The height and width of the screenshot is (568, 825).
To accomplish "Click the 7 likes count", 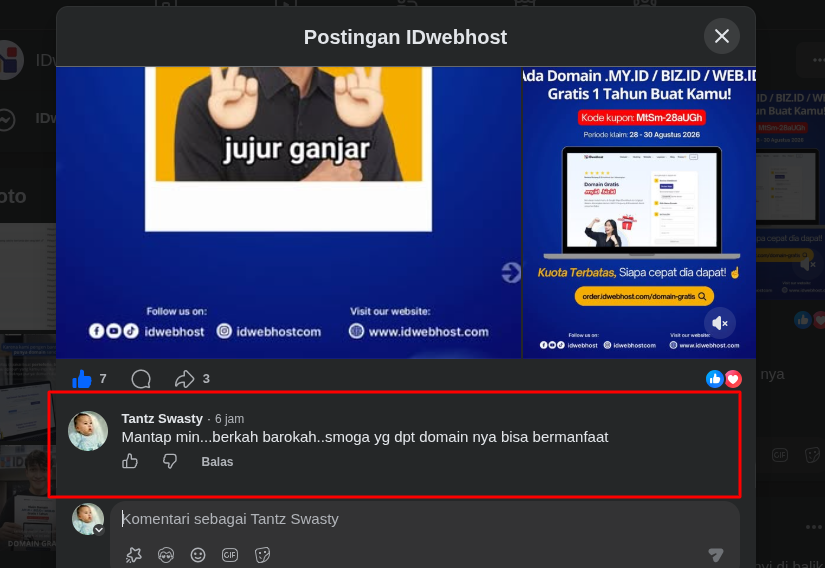I will [103, 379].
